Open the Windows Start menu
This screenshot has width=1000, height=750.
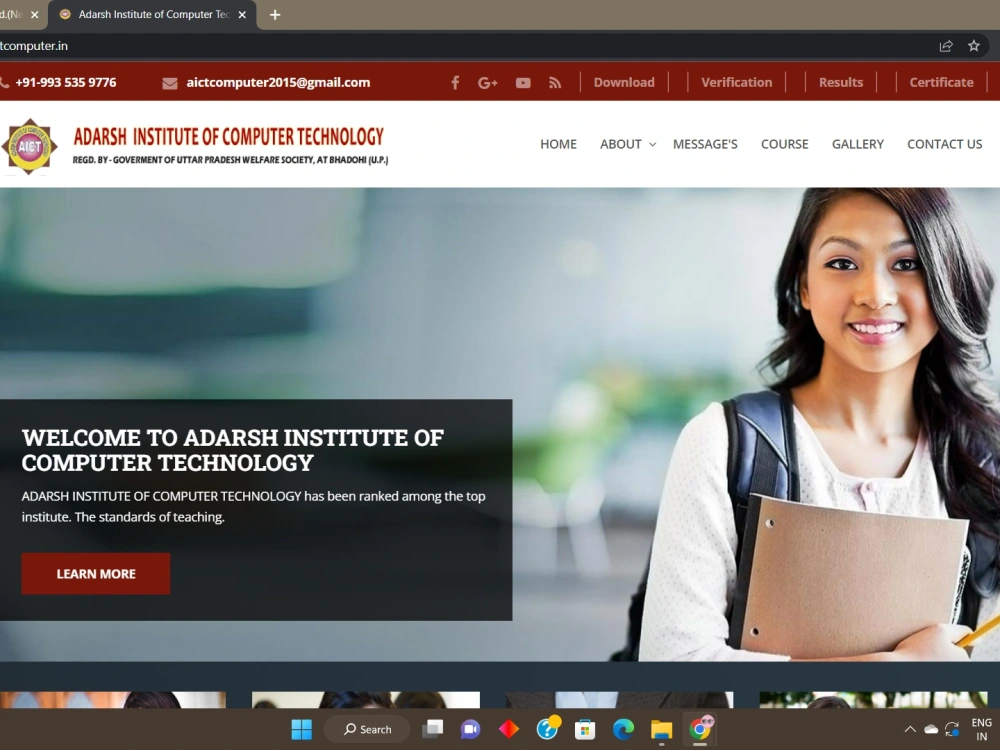pyautogui.click(x=302, y=729)
